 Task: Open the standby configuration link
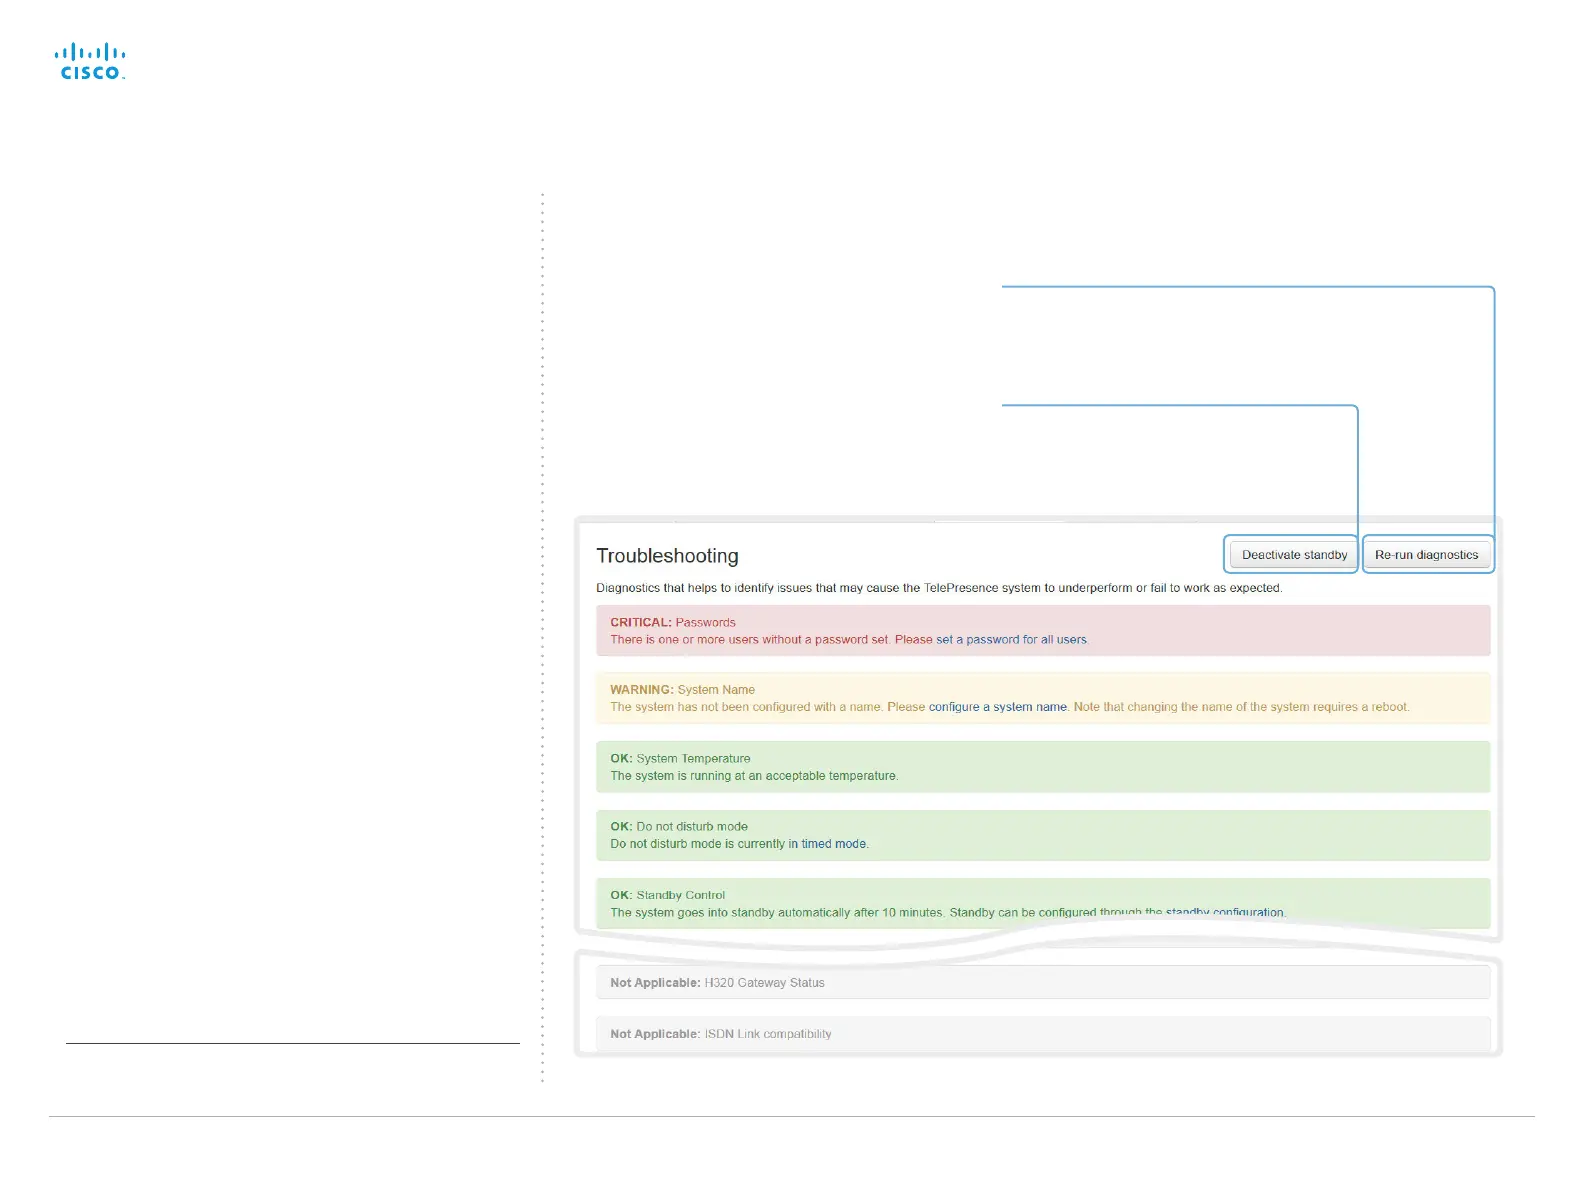tap(1225, 912)
